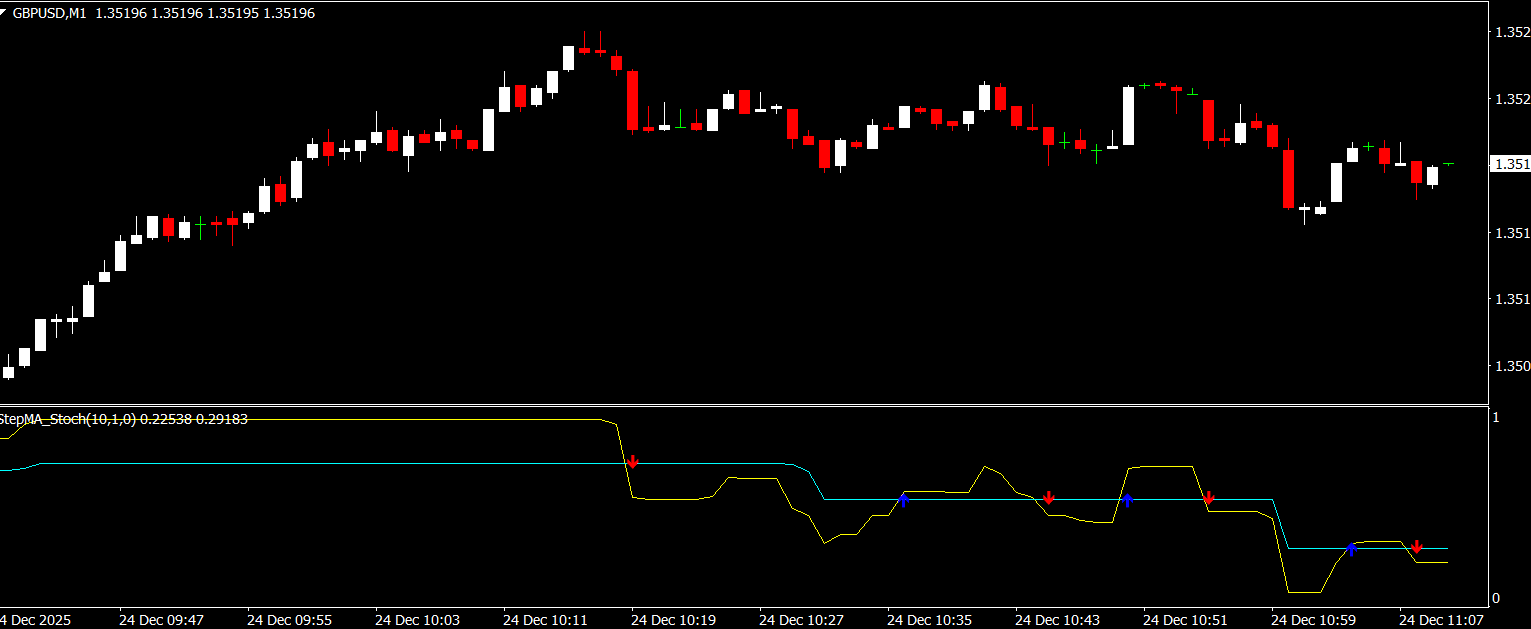The width and height of the screenshot is (1531, 629).
Task: Click the indicator scale value 1
Action: (x=1496, y=417)
